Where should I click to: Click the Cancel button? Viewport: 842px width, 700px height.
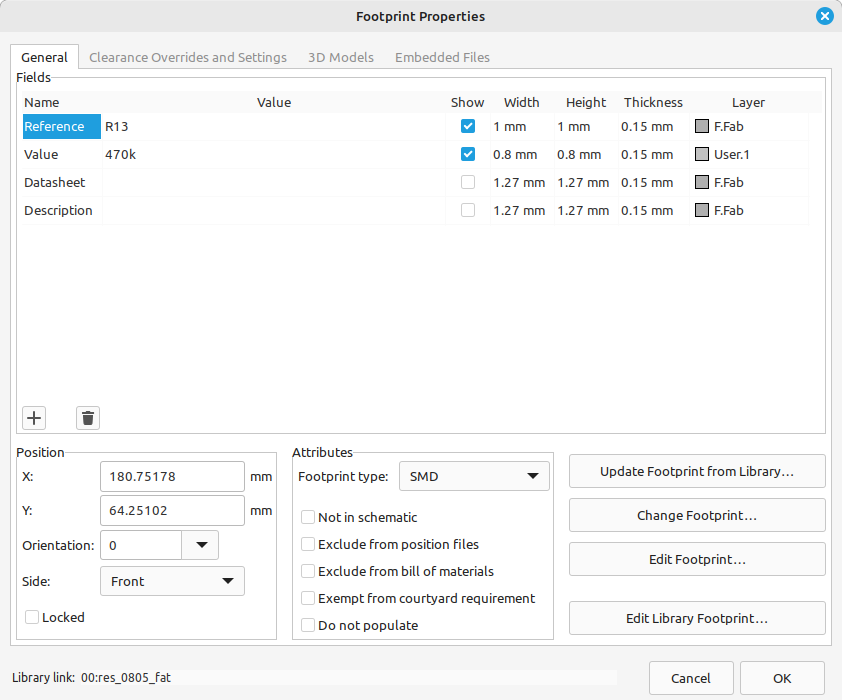(691, 678)
